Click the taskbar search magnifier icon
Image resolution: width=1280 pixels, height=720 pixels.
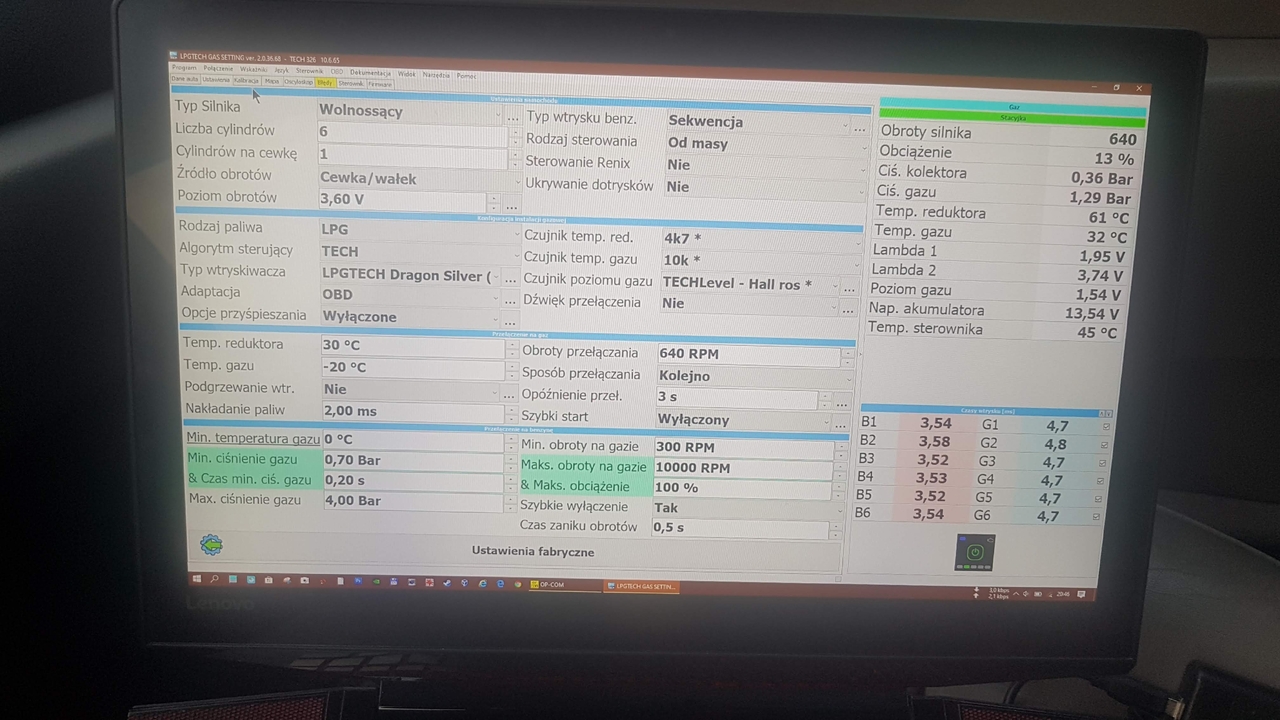[x=214, y=580]
